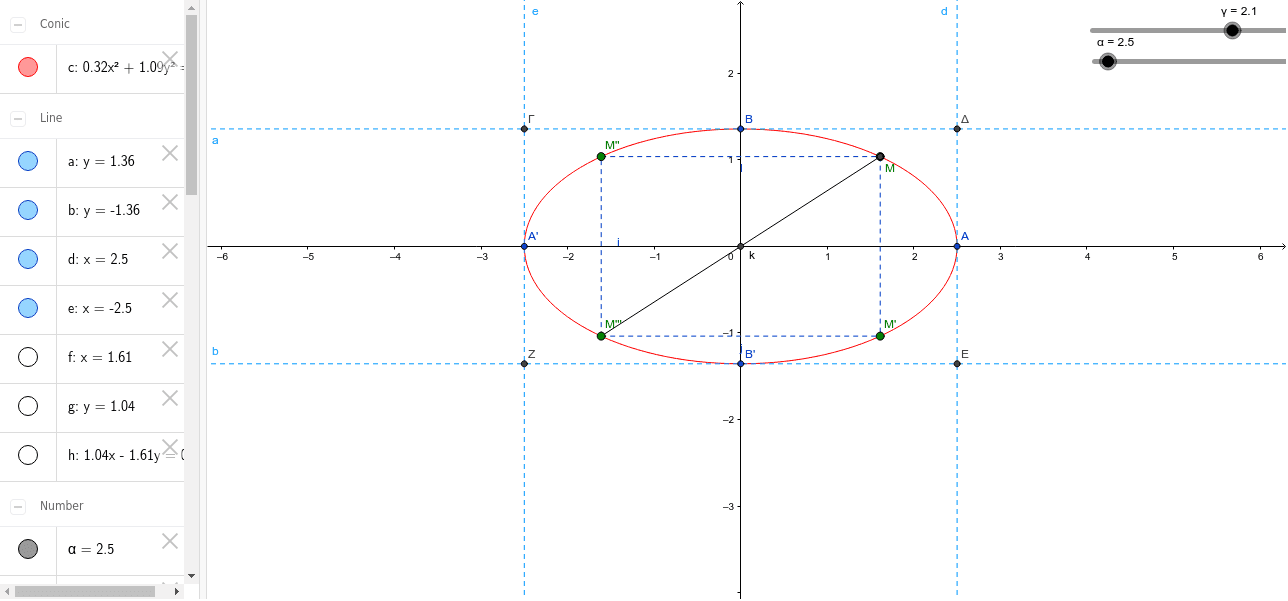Select corner point E
The width and height of the screenshot is (1288, 601).
click(957, 363)
